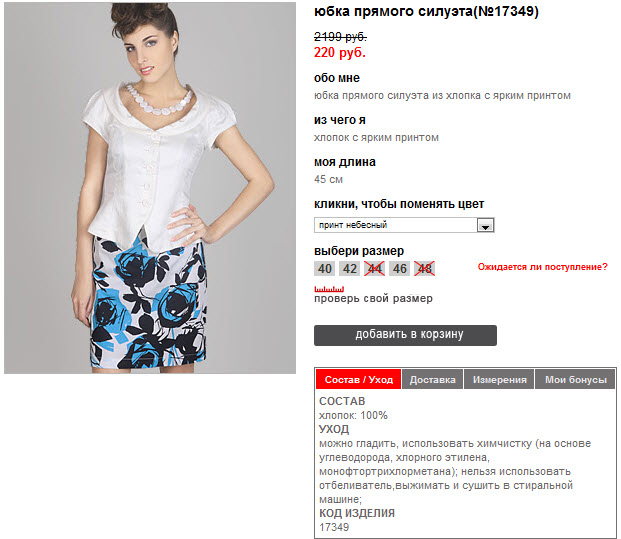Choose size 42
The height and width of the screenshot is (539, 621).
pos(350,269)
